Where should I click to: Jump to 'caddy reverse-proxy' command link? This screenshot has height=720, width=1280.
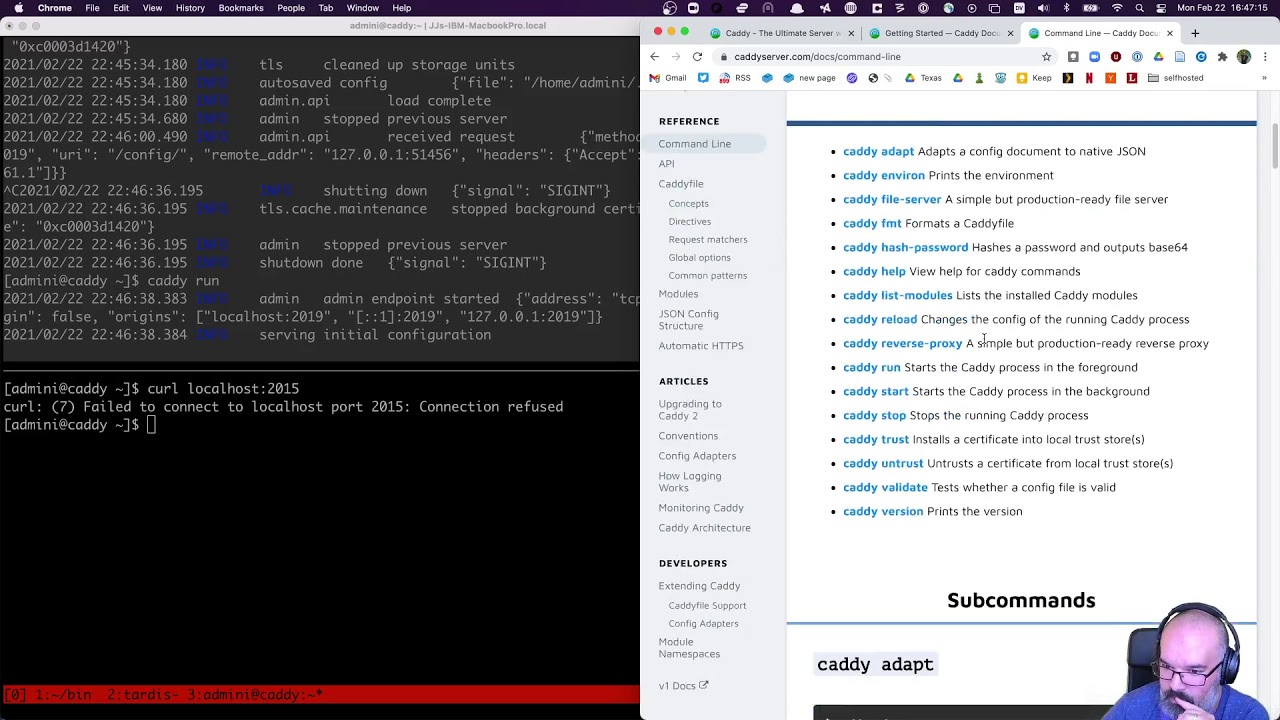tap(902, 343)
